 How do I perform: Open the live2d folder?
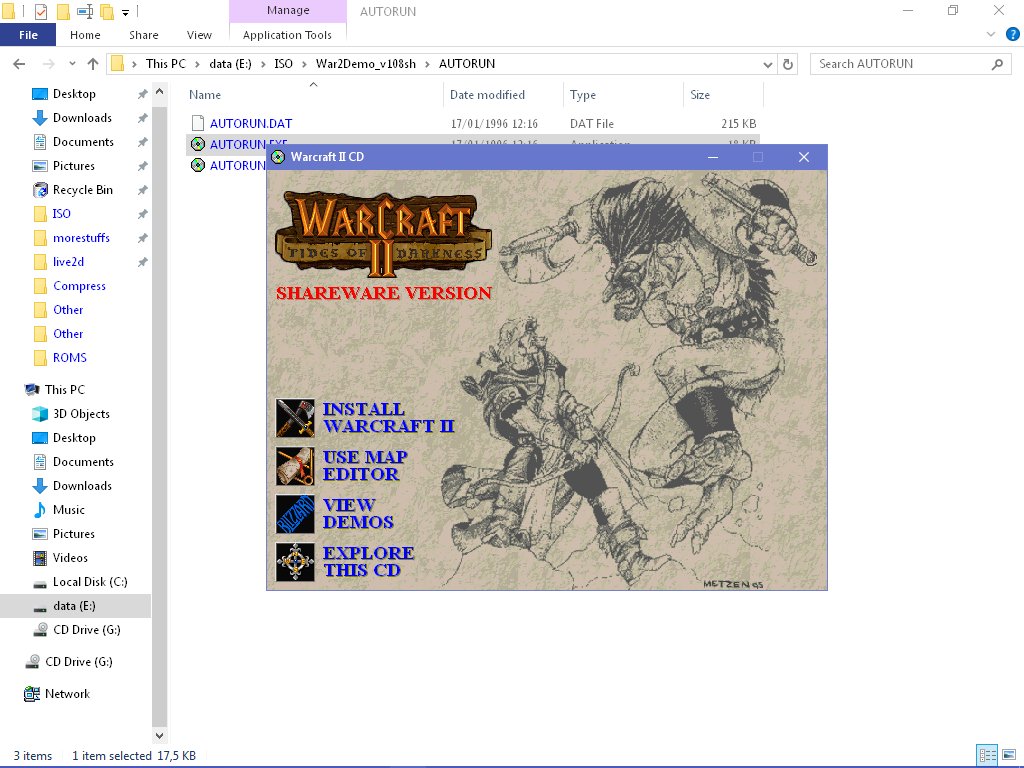(x=68, y=262)
